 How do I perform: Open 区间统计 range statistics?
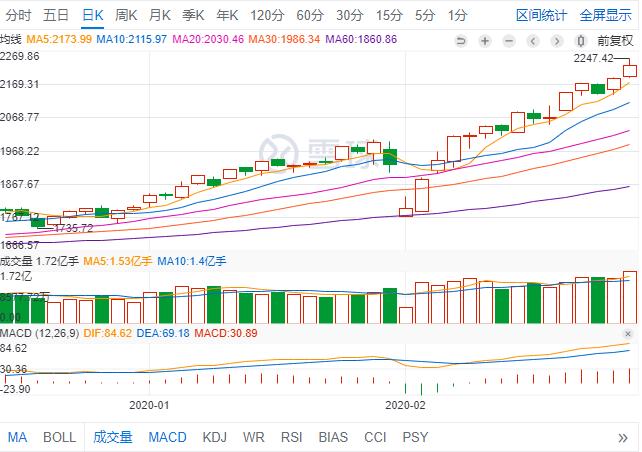(x=541, y=16)
